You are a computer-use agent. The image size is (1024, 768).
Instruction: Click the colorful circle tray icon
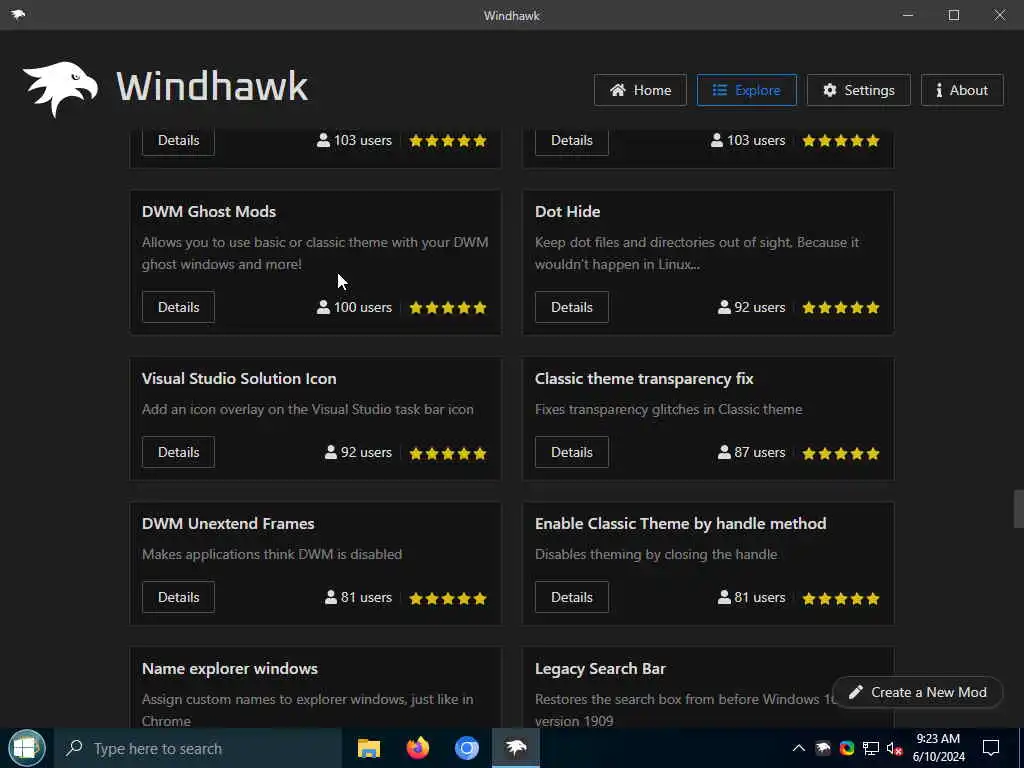(847, 748)
